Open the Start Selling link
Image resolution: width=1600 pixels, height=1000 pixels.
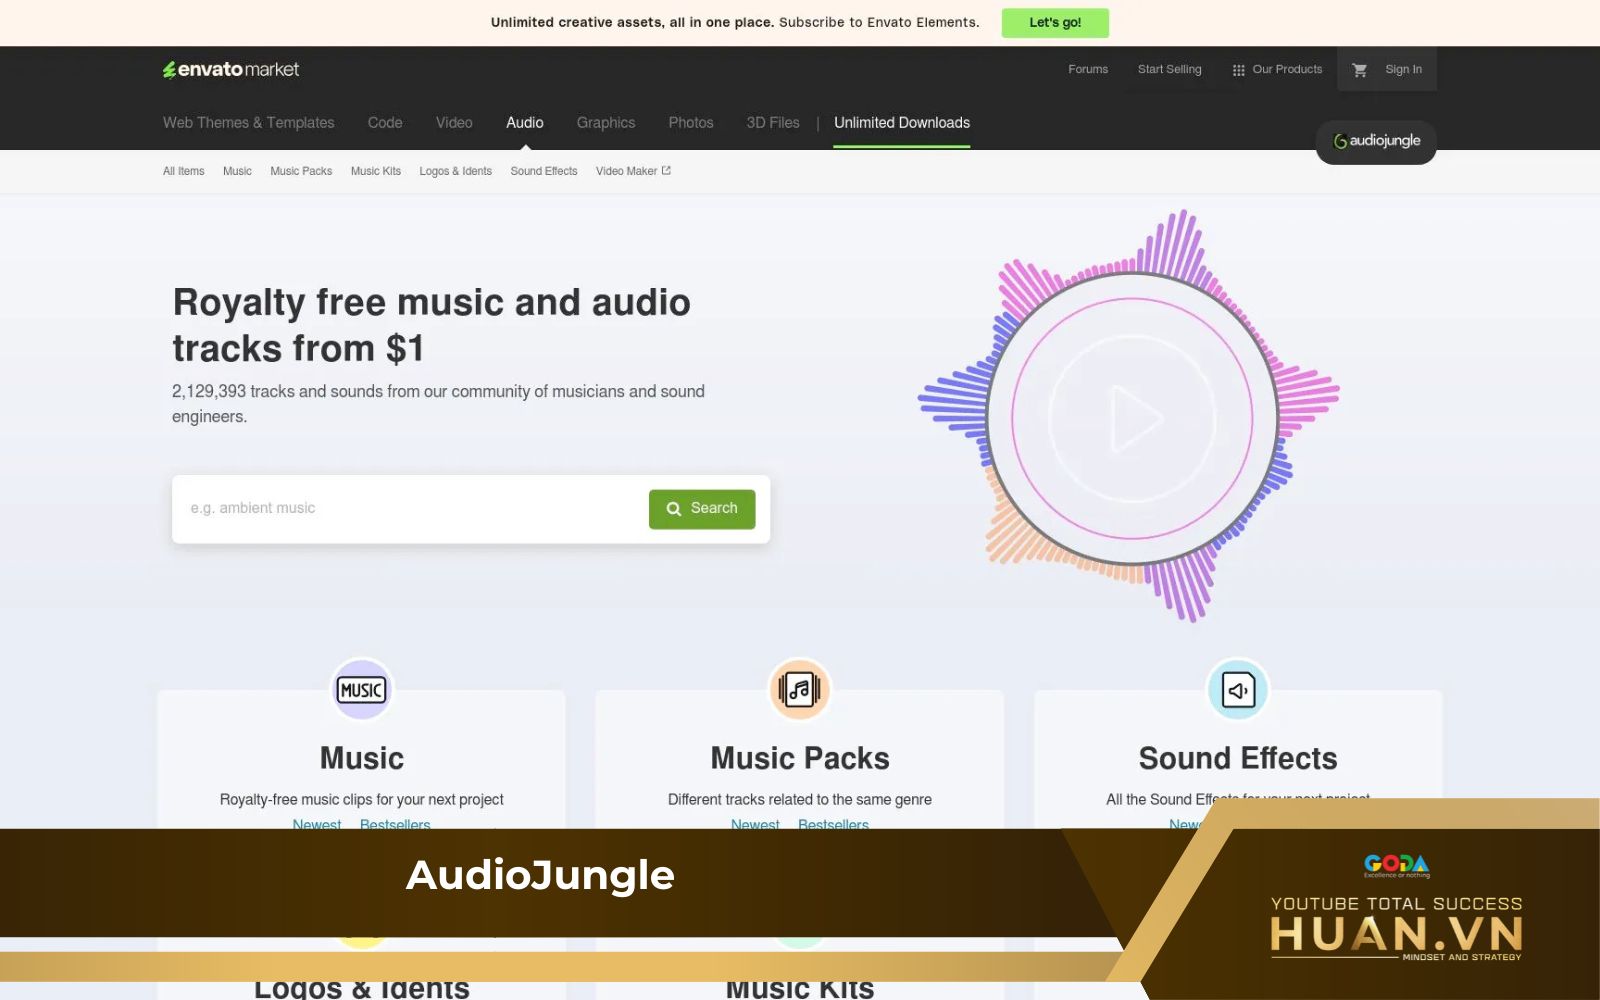tap(1170, 69)
